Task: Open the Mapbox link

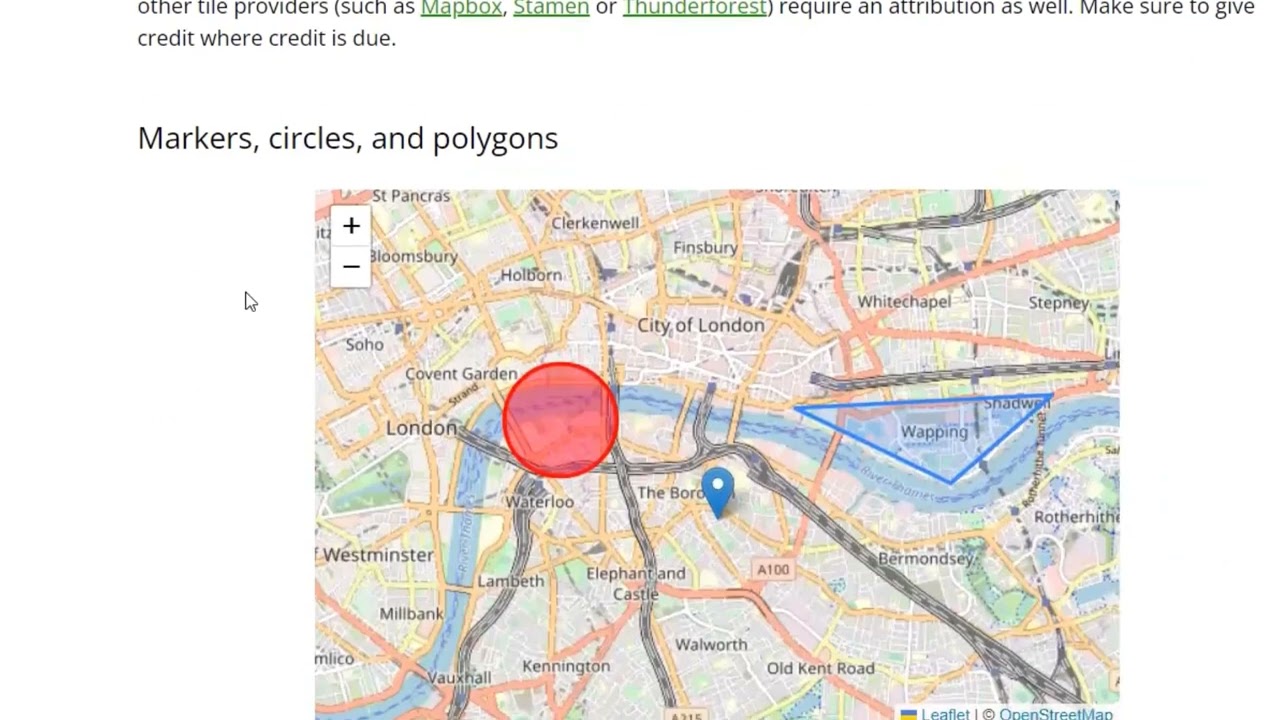Action: [461, 8]
